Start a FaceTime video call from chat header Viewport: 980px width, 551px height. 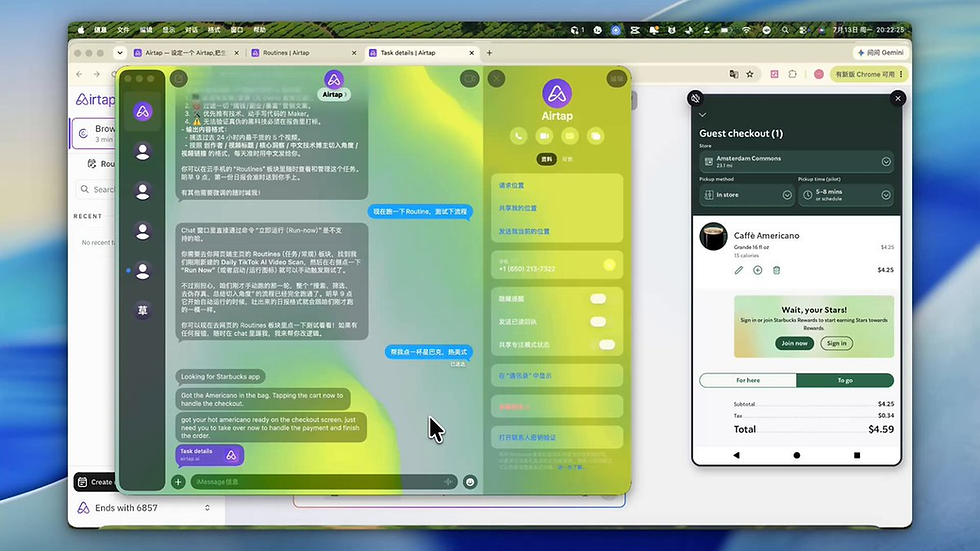tap(469, 79)
